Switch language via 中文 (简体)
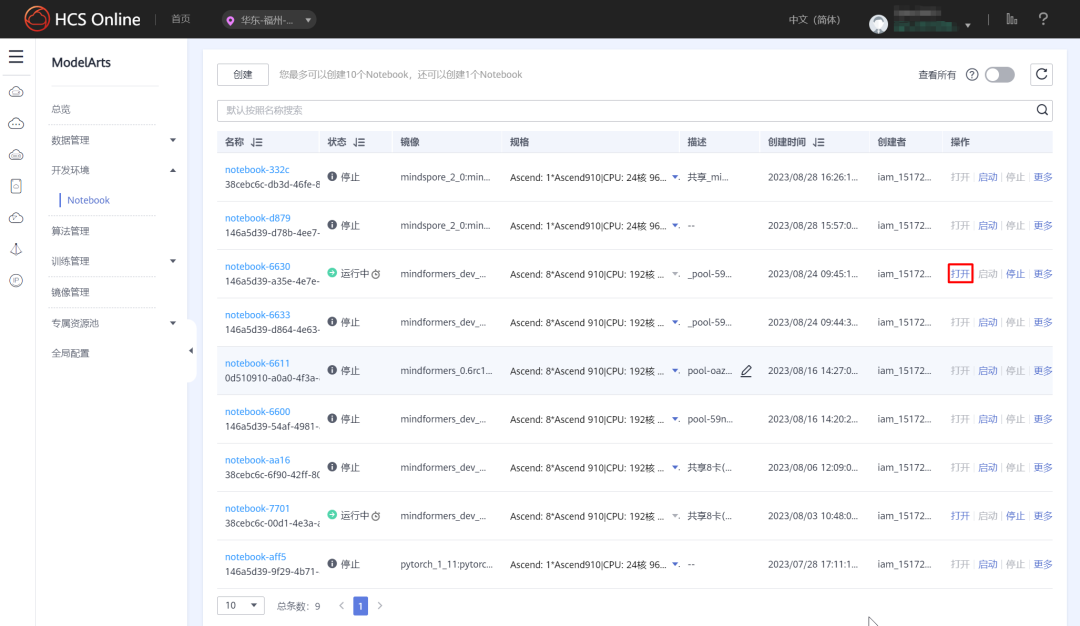The width and height of the screenshot is (1080, 626). point(814,20)
